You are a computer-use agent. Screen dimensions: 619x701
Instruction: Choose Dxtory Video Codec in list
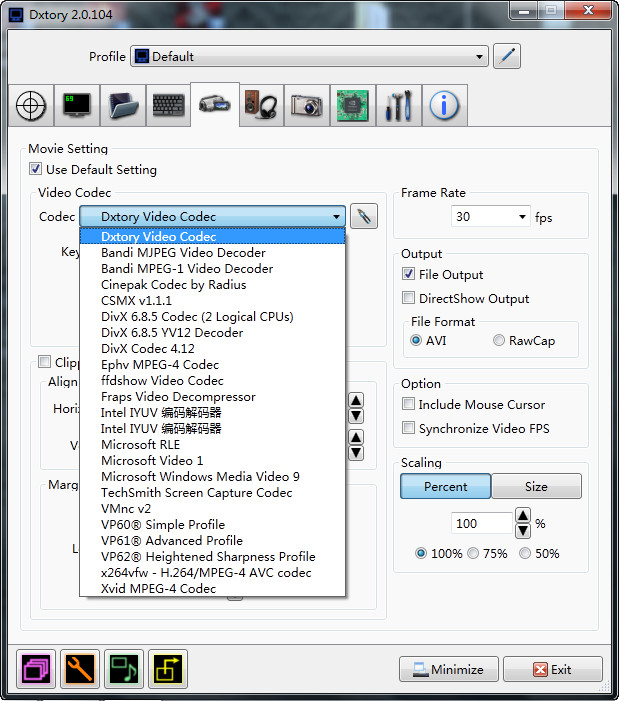(x=212, y=236)
